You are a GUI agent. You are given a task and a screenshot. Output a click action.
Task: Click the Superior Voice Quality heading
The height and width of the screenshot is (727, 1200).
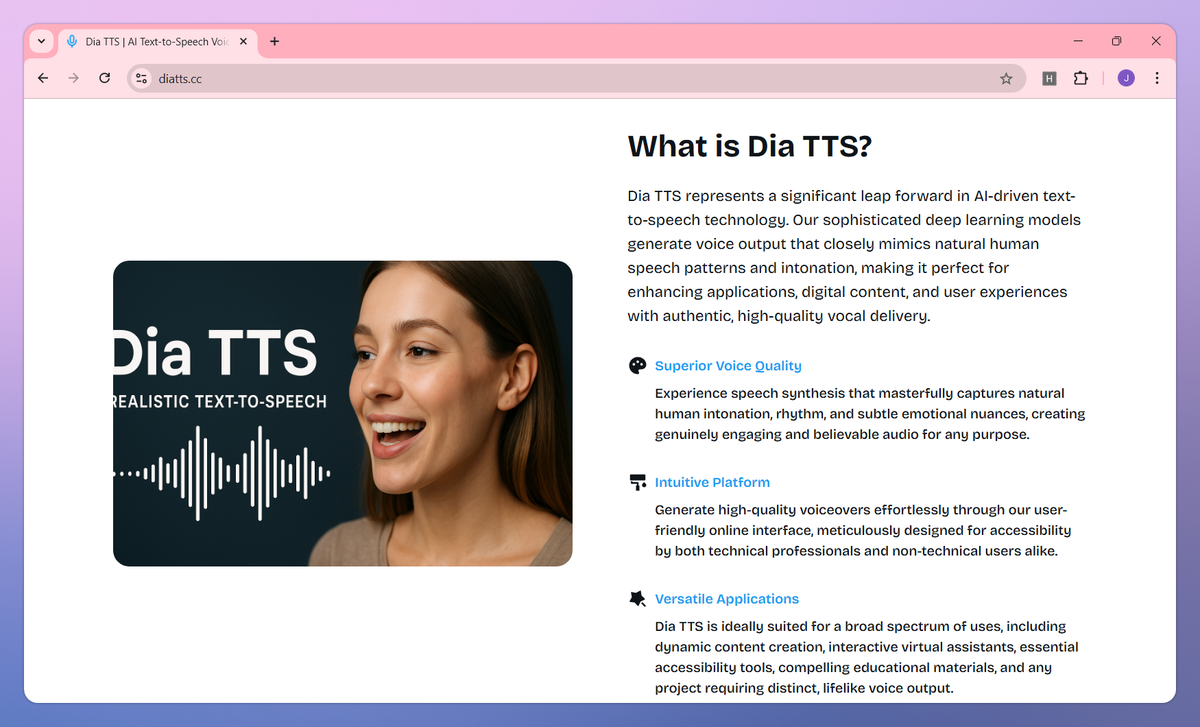click(x=728, y=366)
